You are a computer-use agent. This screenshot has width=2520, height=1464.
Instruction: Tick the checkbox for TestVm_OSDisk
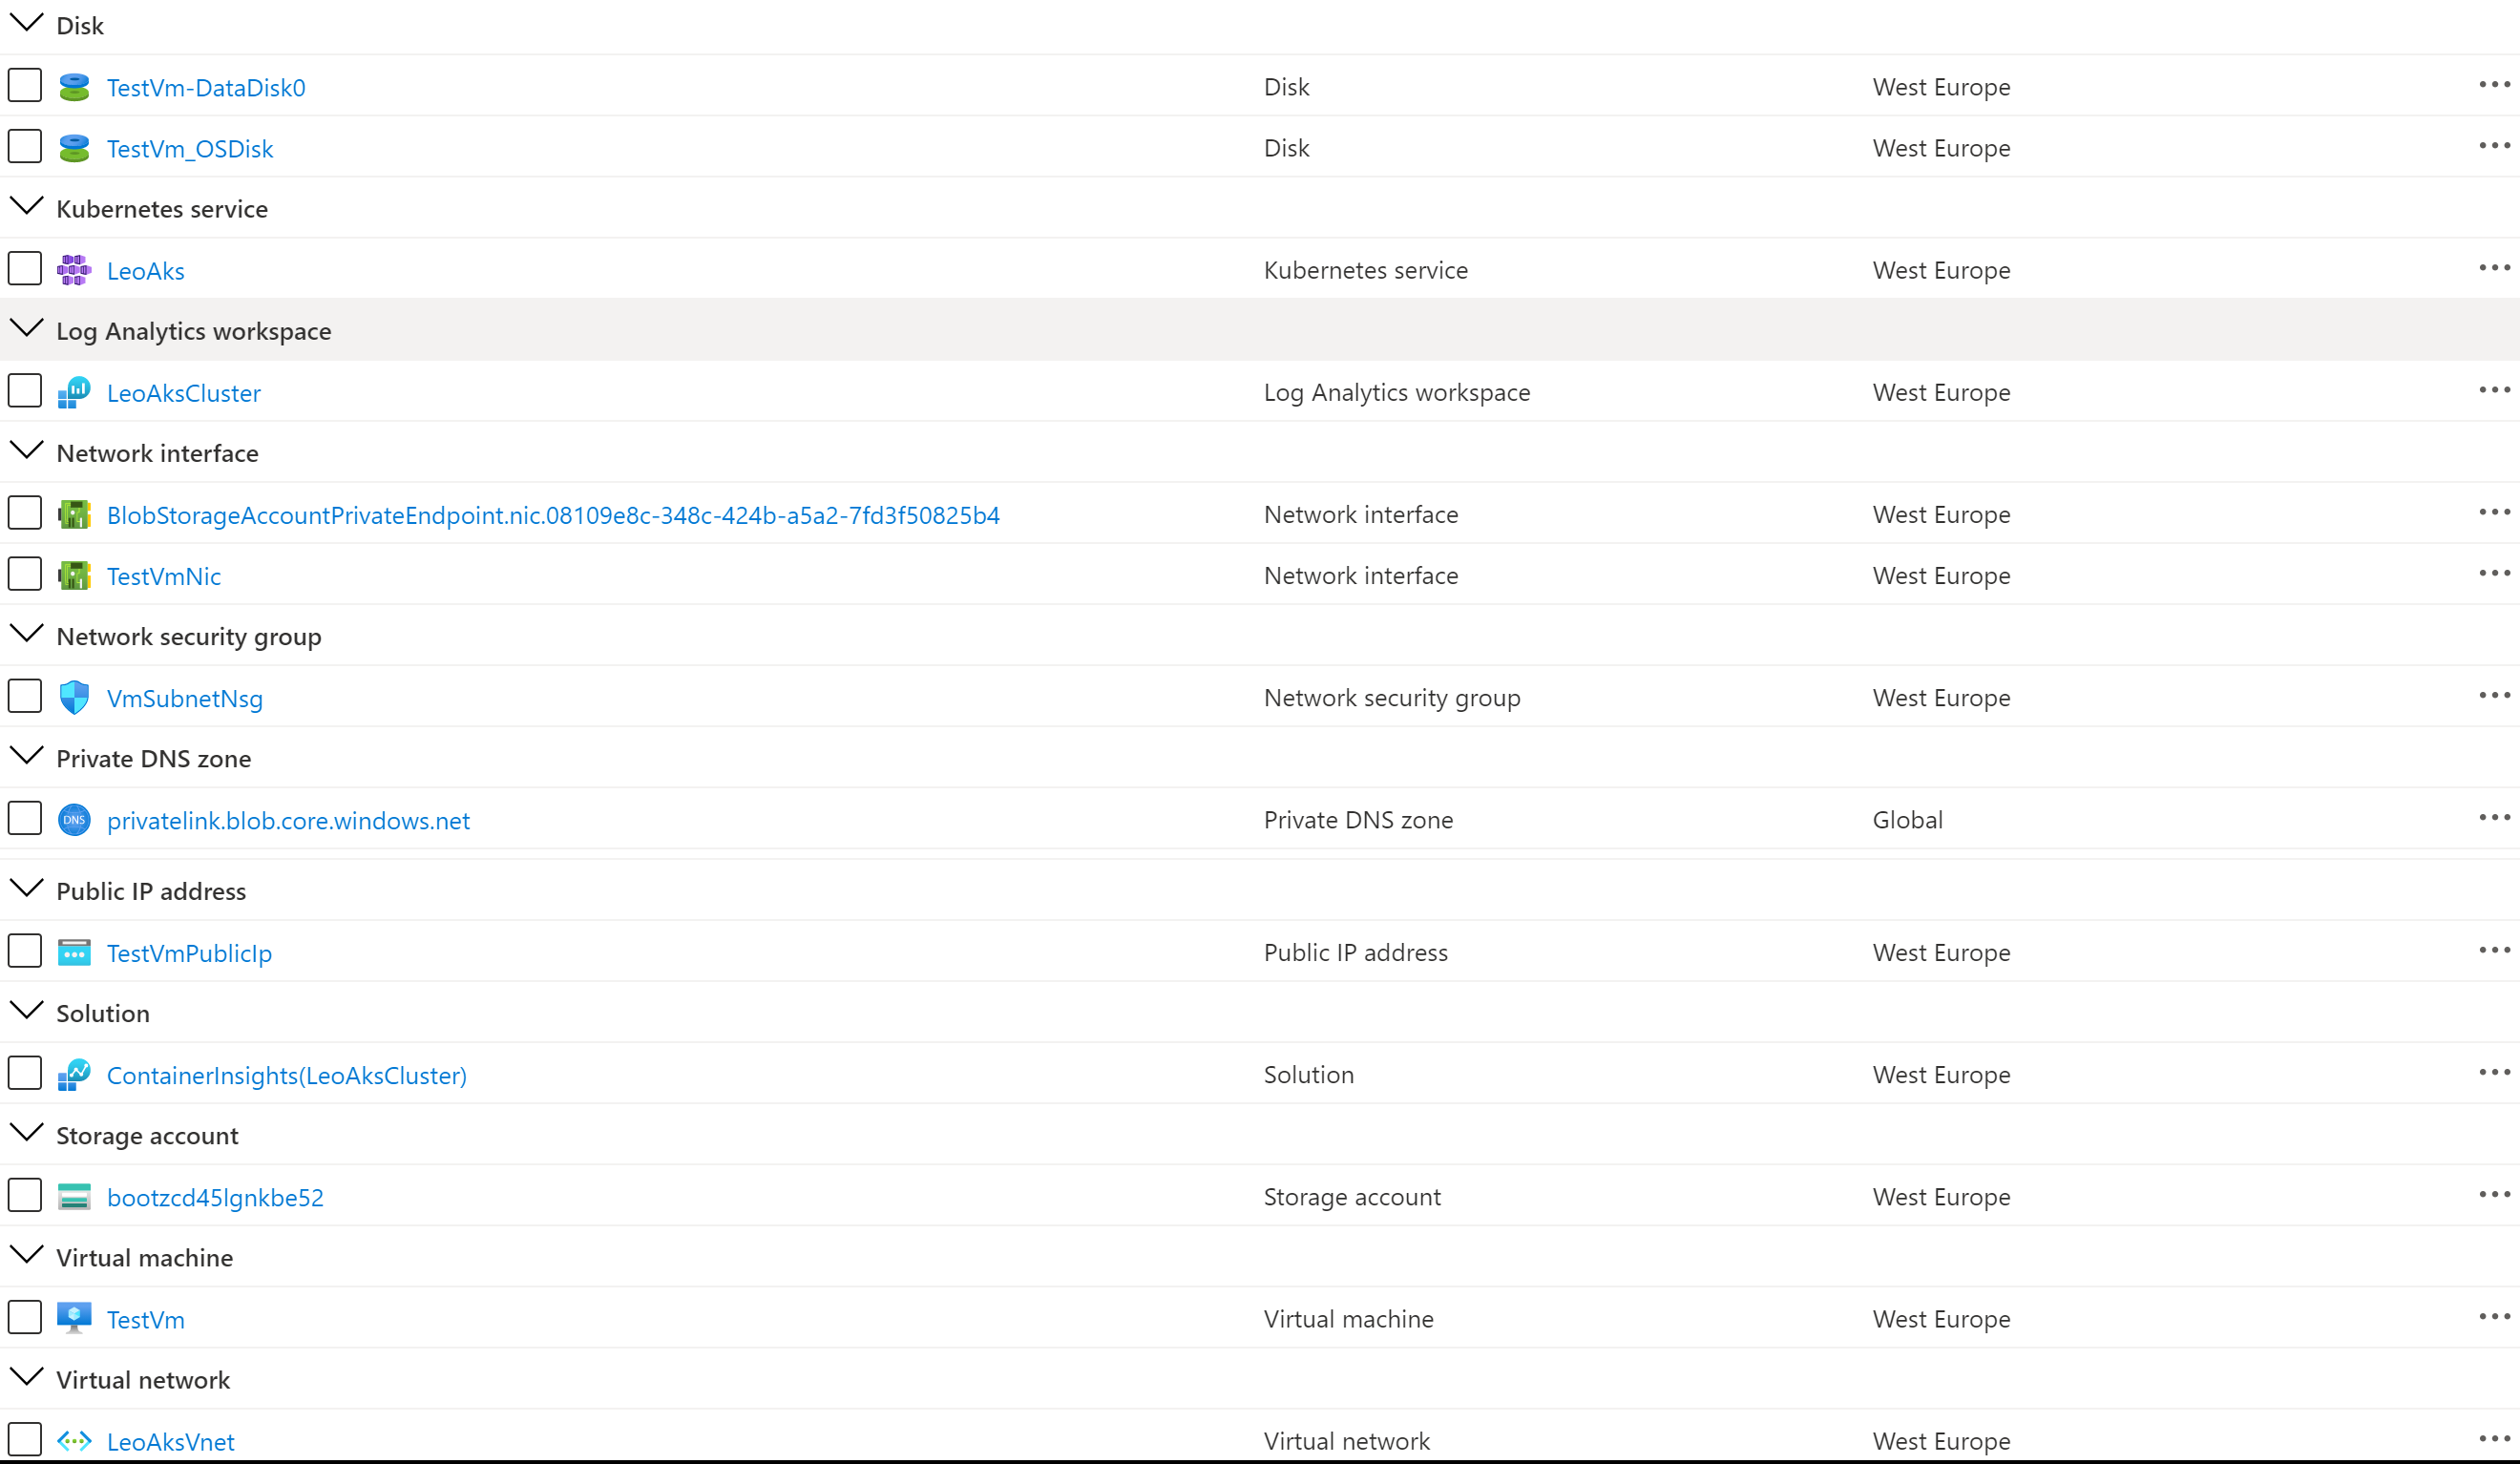pyautogui.click(x=25, y=147)
